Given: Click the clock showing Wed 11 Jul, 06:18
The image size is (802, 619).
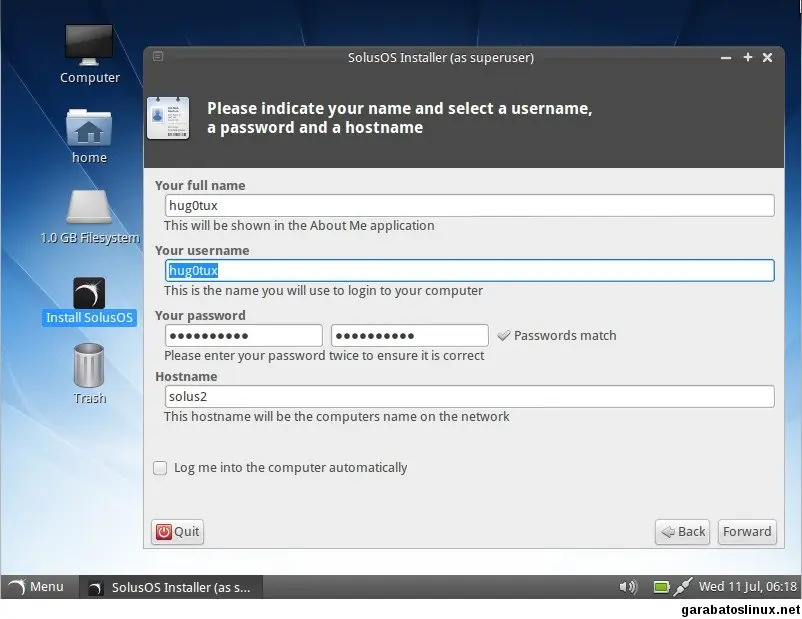Looking at the screenshot, I should click(747, 587).
